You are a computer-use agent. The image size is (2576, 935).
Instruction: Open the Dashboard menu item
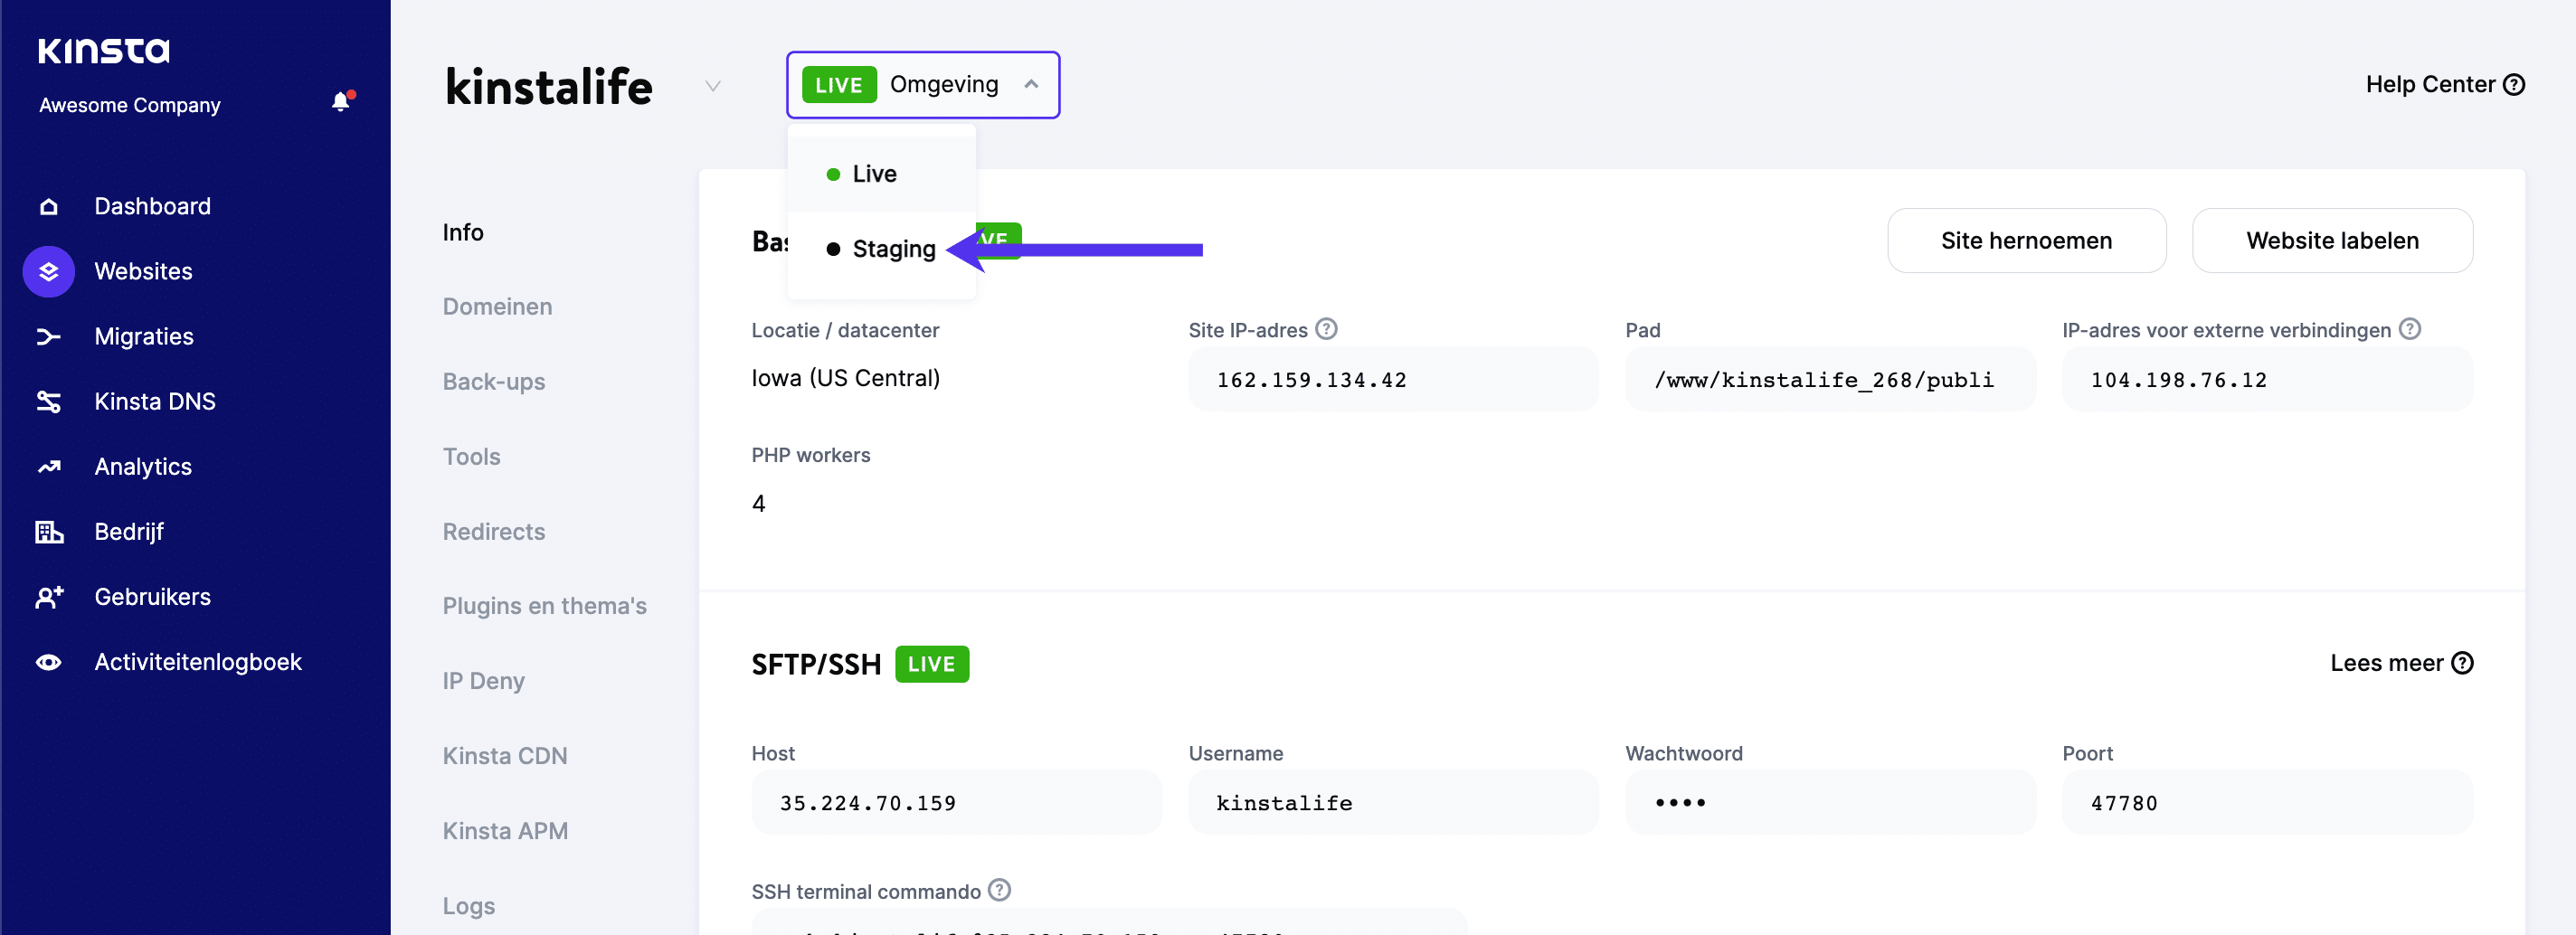tap(153, 207)
